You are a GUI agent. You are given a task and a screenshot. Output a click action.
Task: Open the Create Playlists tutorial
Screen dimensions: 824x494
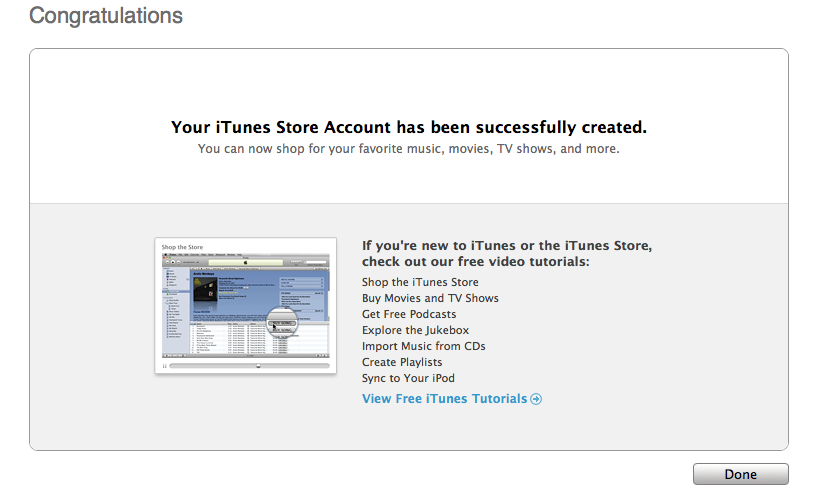tap(402, 362)
